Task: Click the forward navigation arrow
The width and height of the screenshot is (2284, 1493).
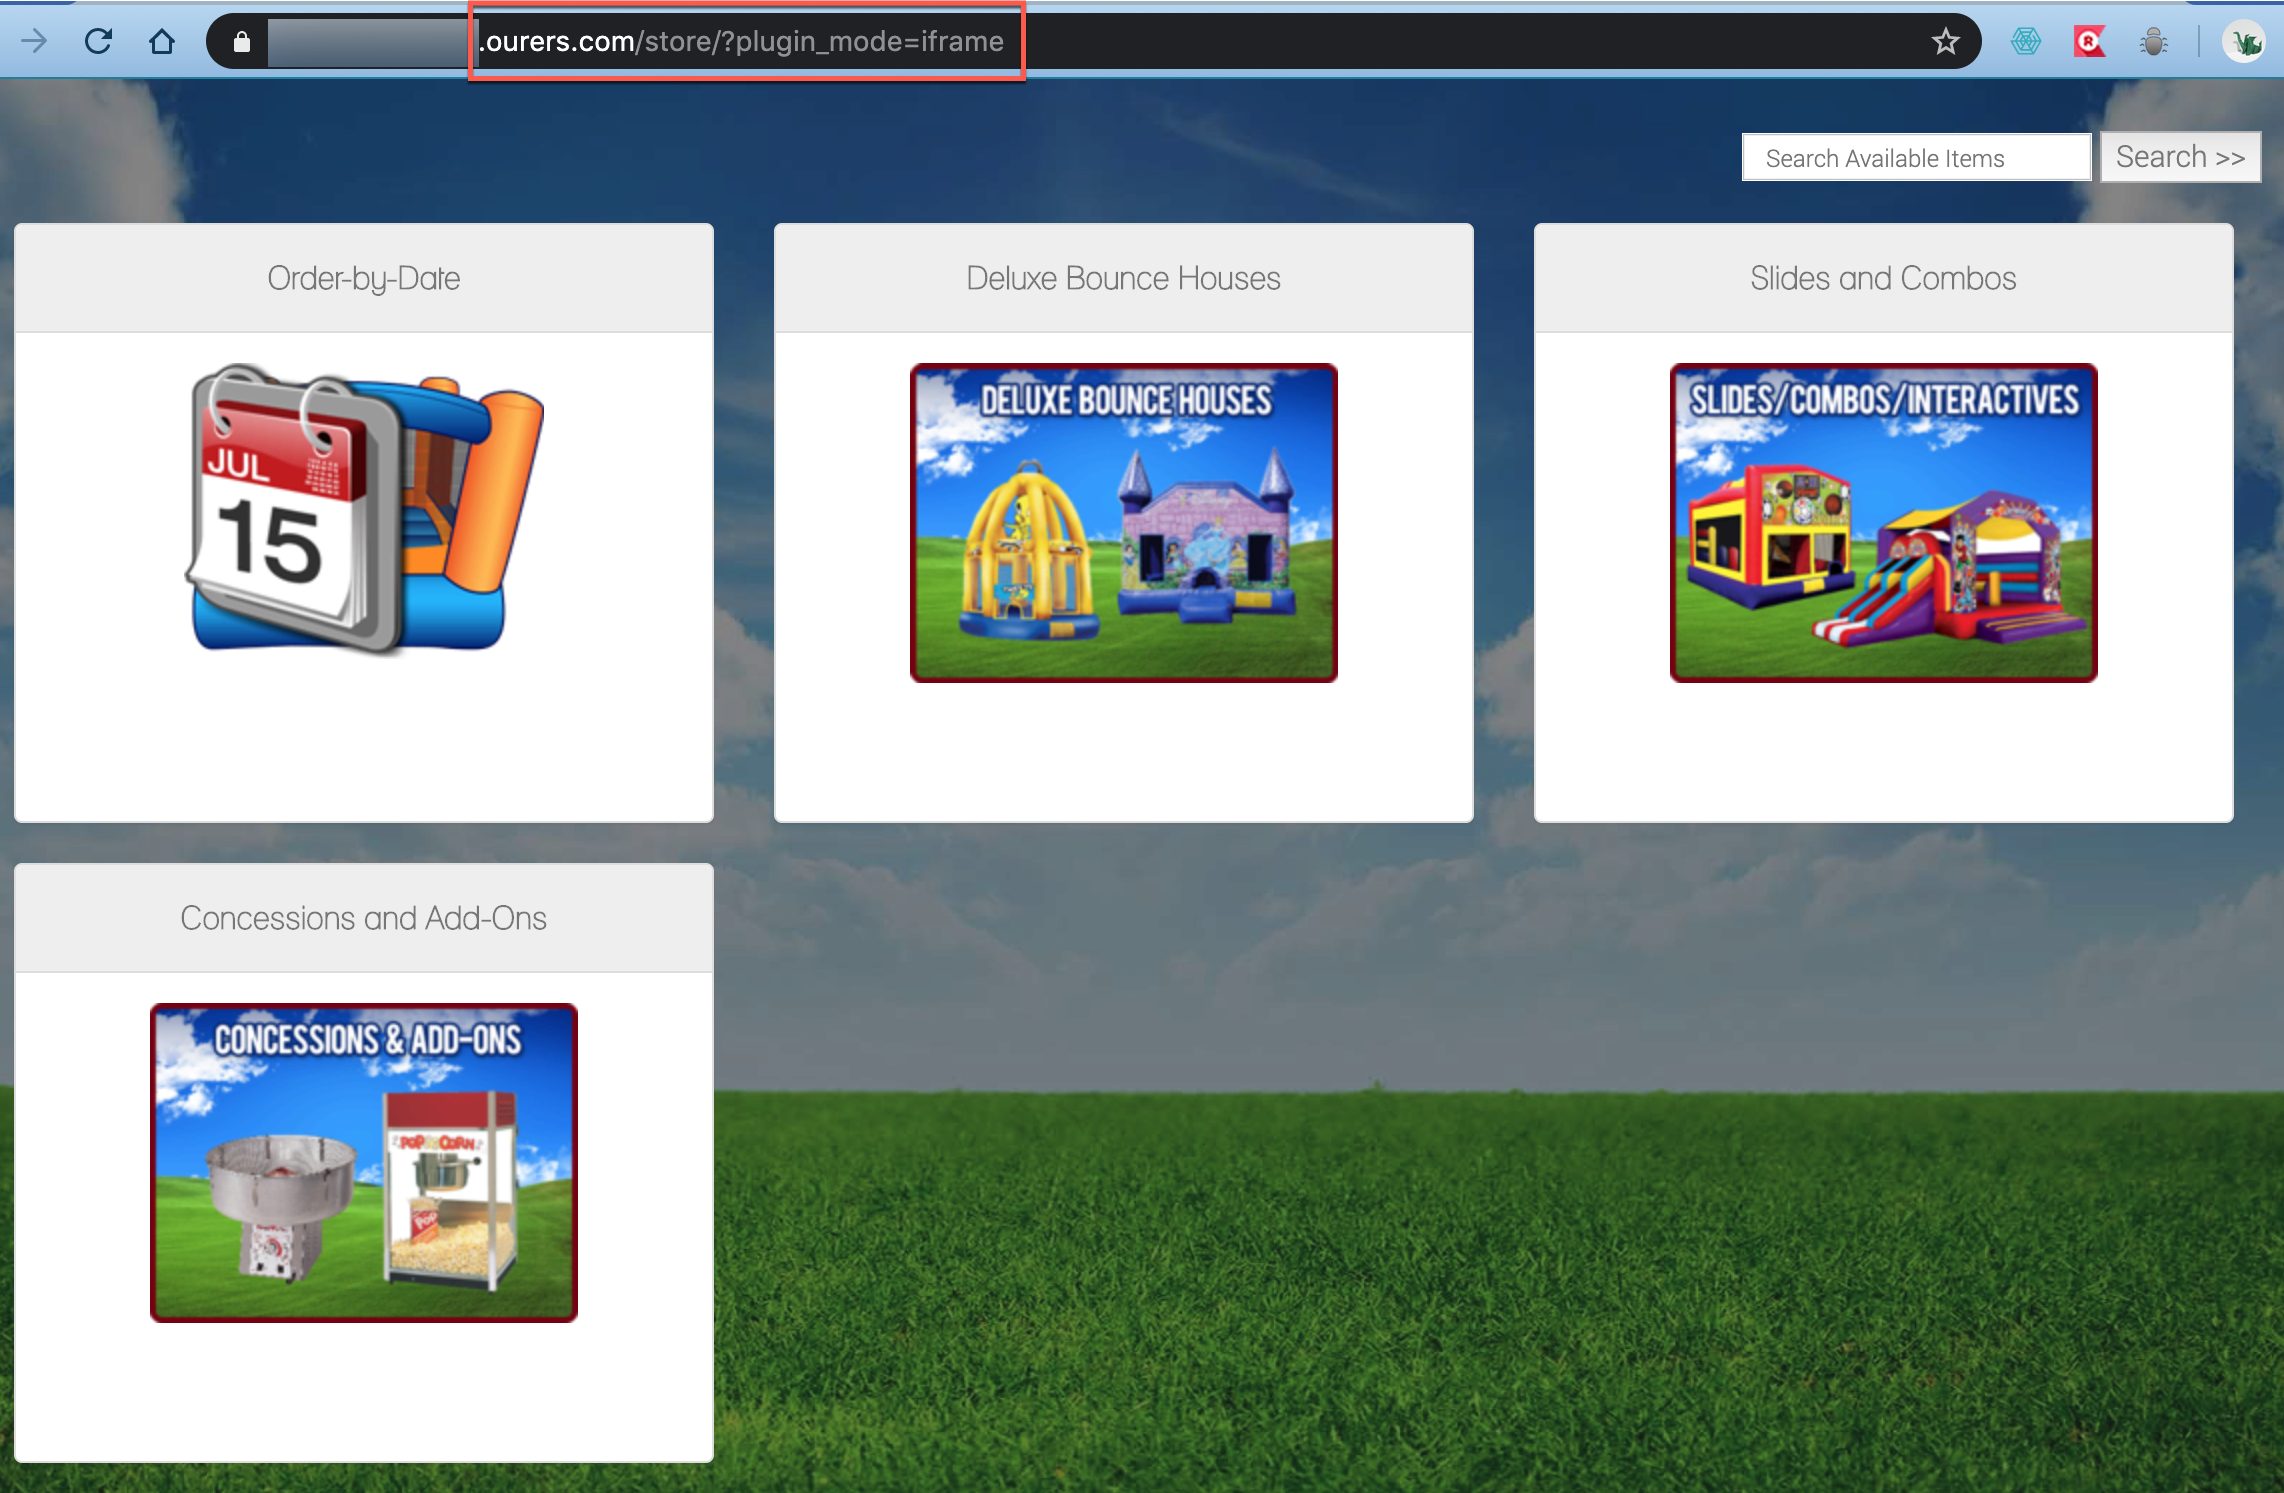Action: coord(34,42)
